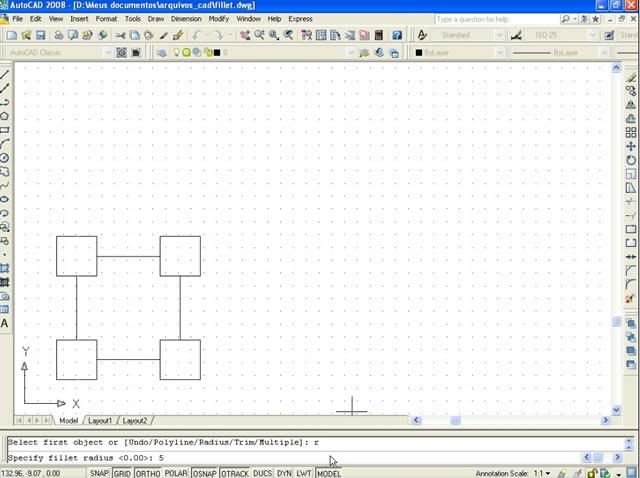The width and height of the screenshot is (640, 478).
Task: Pick the Multiline Text tool
Action: click(5, 324)
